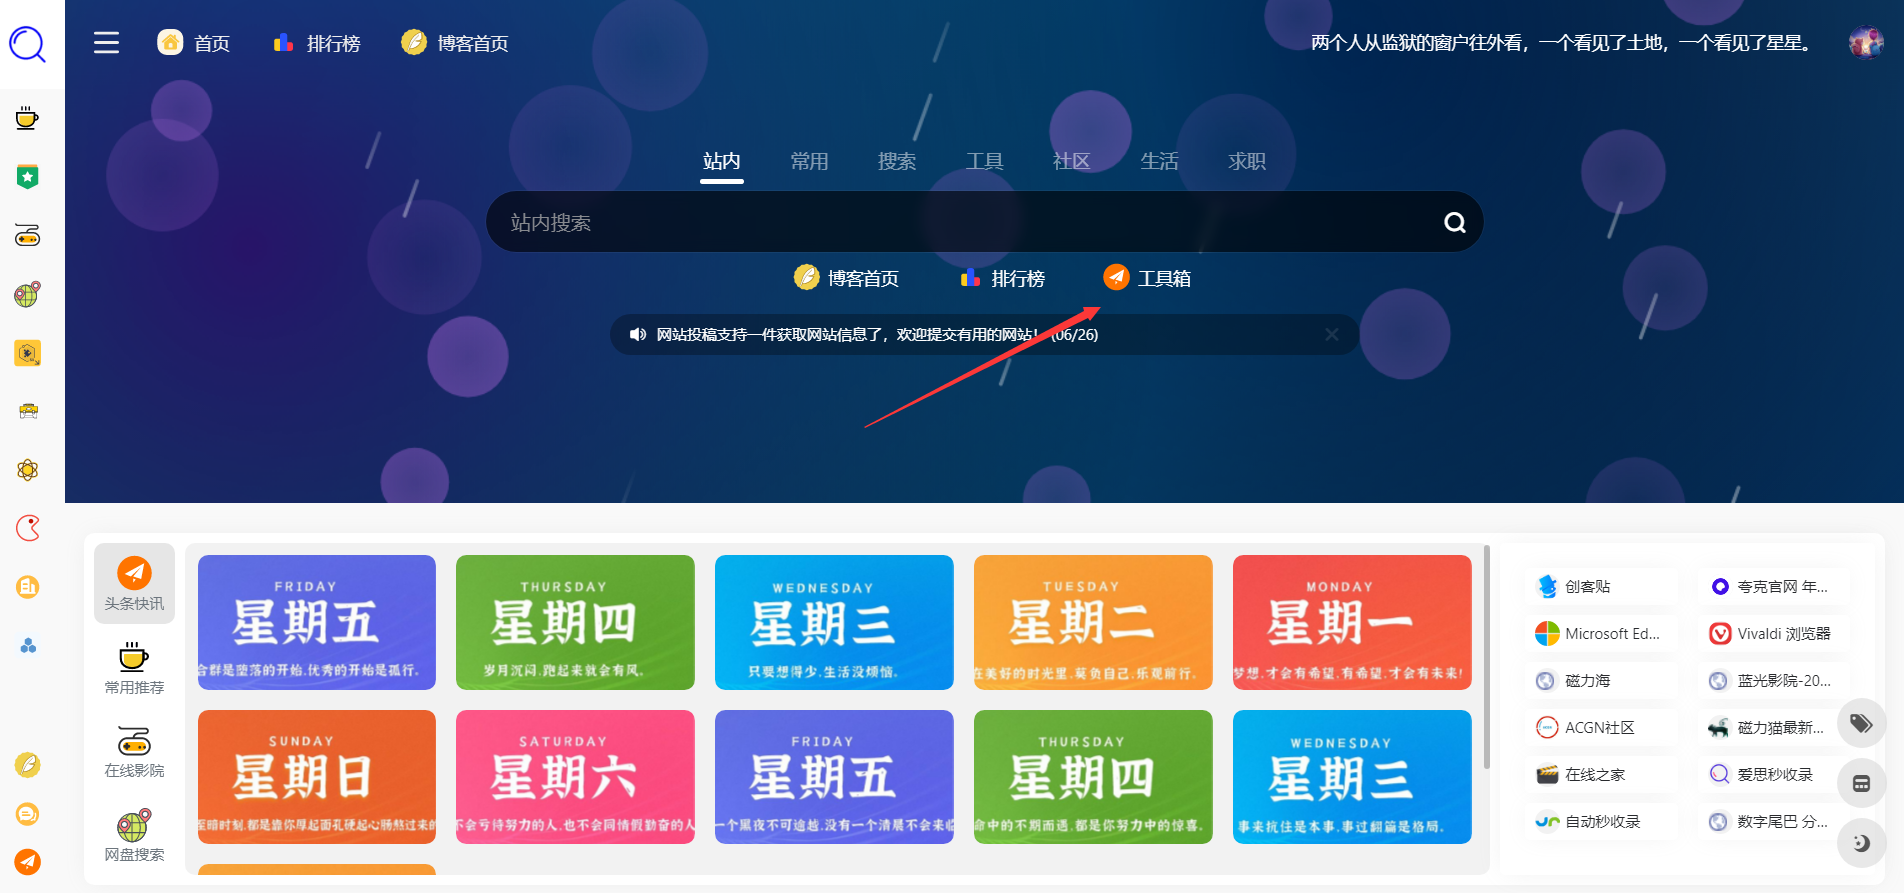Open 排行榜 in top navigation
The image size is (1904, 893).
point(316,43)
